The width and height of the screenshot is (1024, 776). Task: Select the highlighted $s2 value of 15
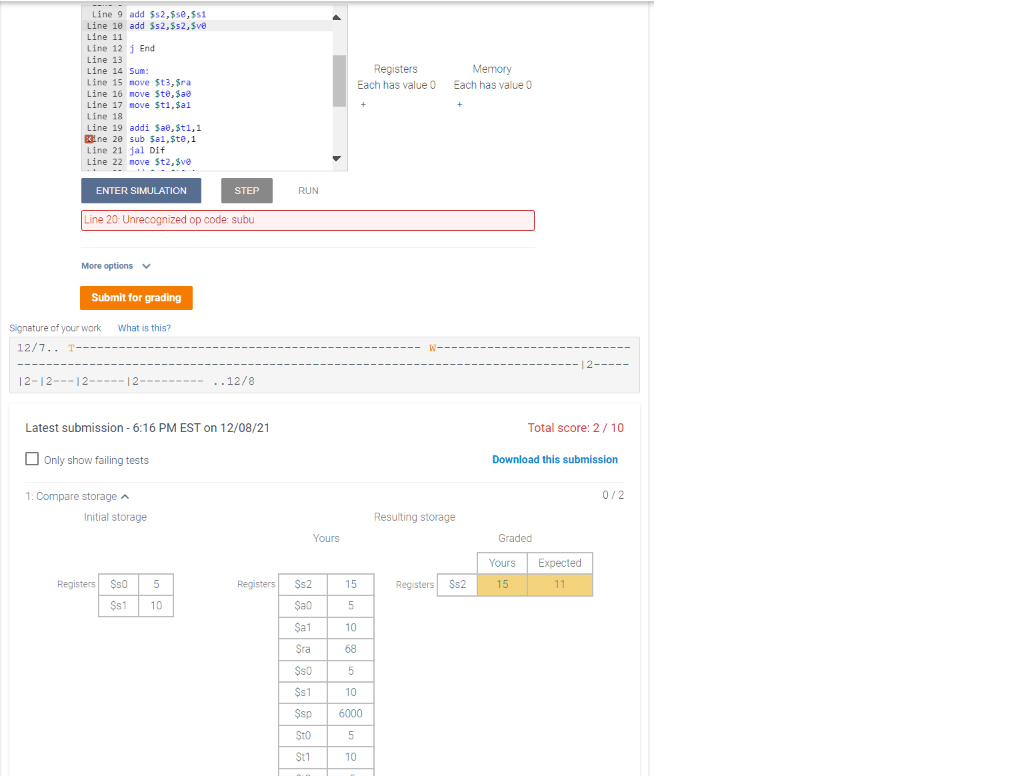pos(501,585)
